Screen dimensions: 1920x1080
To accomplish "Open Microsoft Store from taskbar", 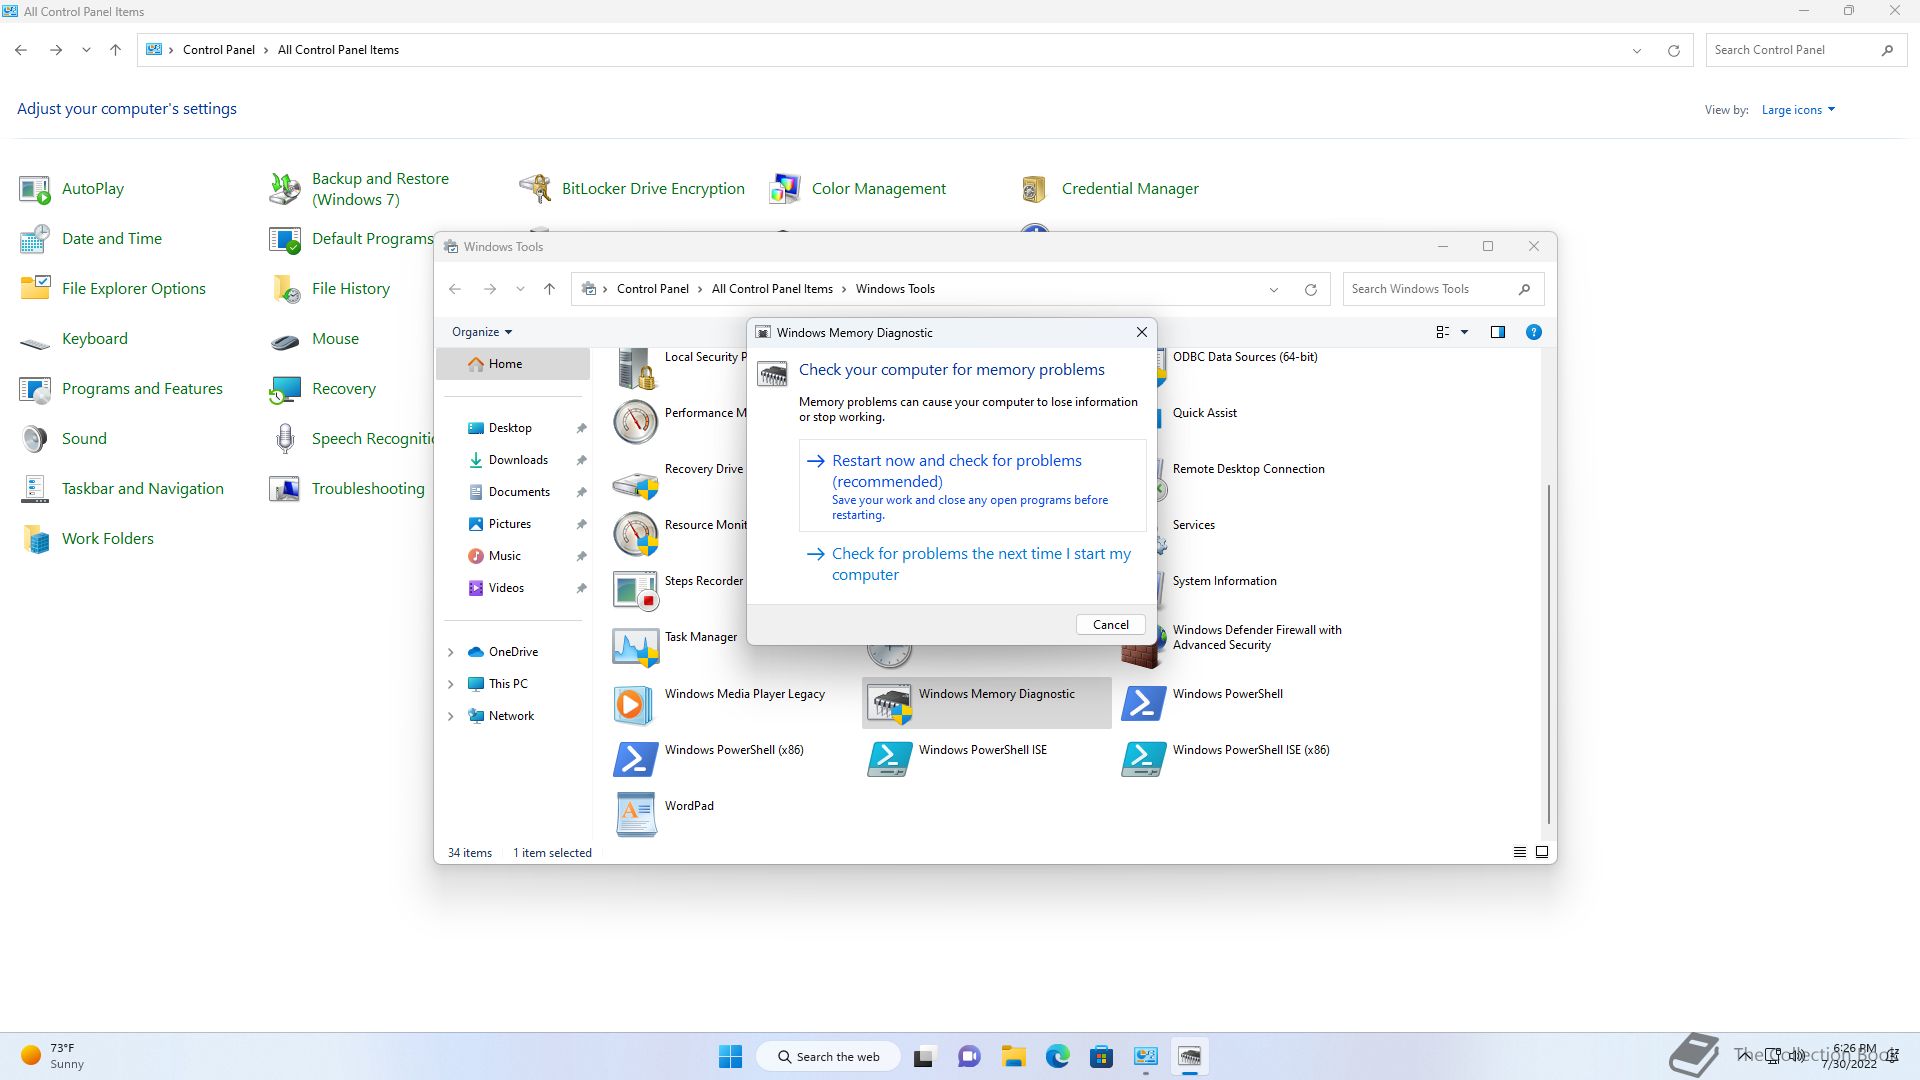I will (1101, 1057).
